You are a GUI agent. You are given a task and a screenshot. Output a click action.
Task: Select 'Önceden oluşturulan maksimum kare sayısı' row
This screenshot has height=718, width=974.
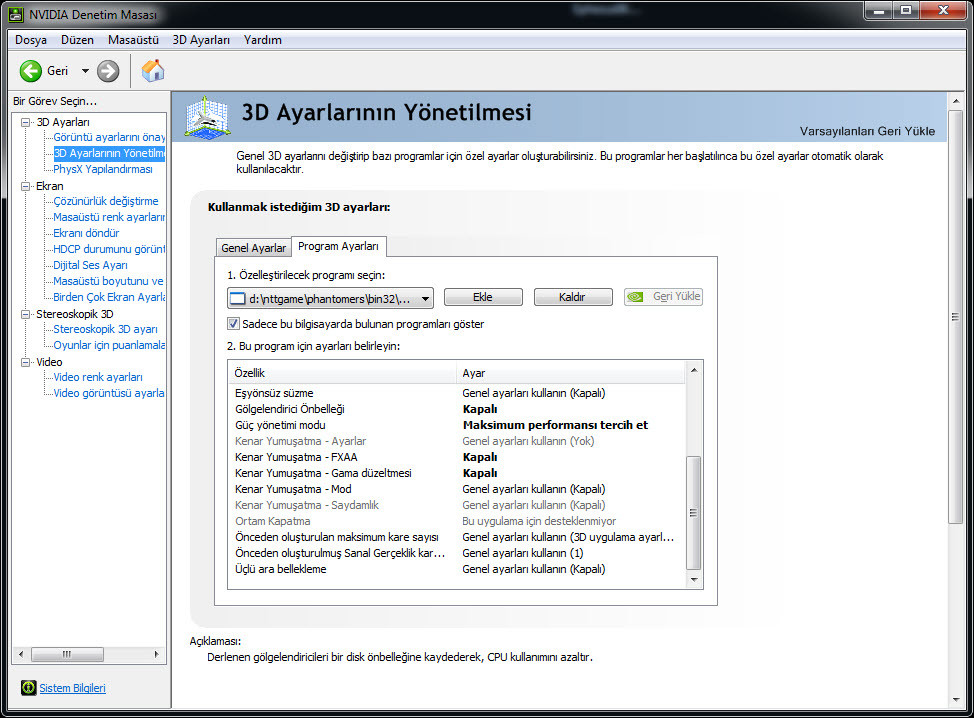coord(457,537)
